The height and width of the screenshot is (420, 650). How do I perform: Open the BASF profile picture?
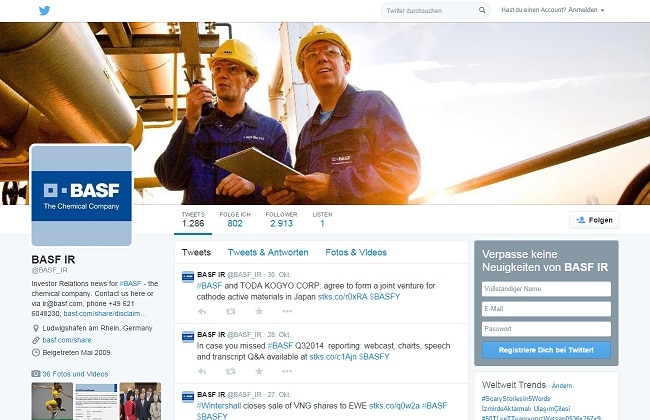[82, 195]
